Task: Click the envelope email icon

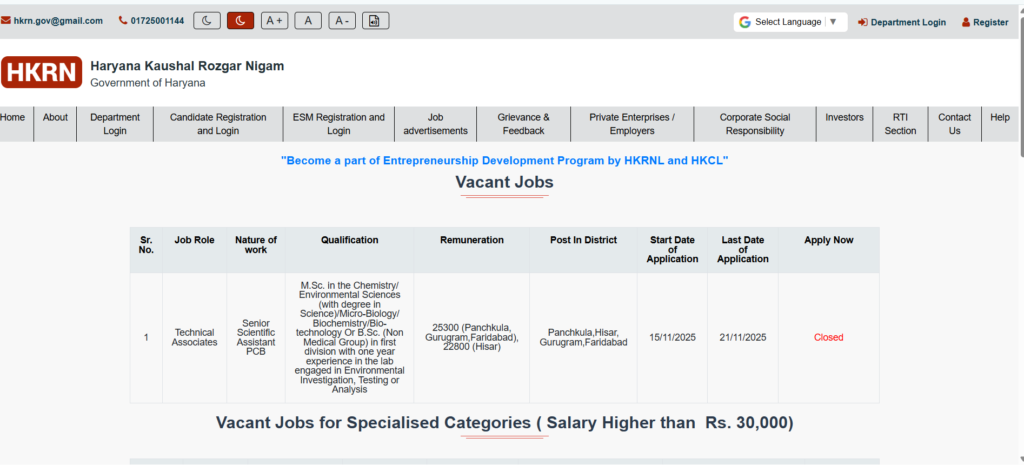Action: [6, 21]
